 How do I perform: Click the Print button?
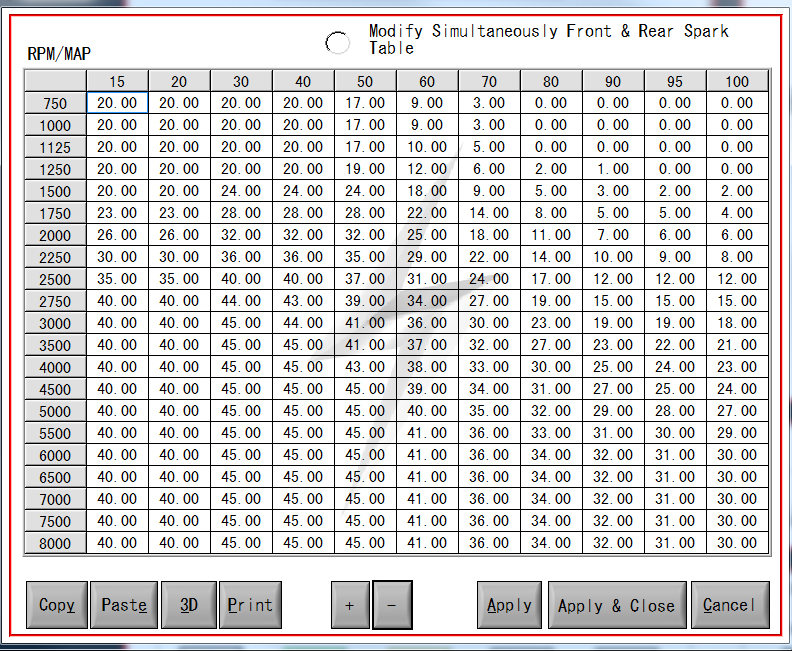[x=250, y=605]
